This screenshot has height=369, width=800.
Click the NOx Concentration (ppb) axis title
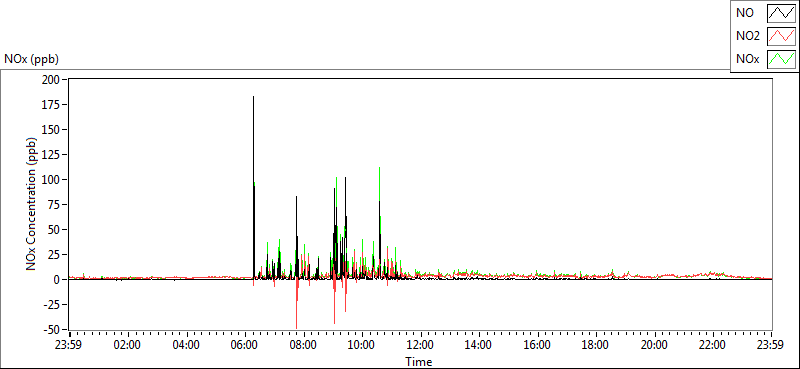click(x=32, y=204)
